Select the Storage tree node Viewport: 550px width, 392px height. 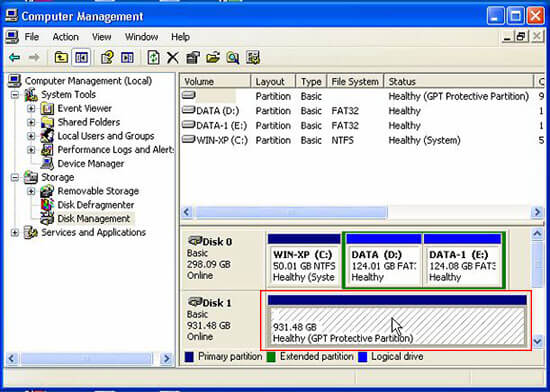[58, 177]
